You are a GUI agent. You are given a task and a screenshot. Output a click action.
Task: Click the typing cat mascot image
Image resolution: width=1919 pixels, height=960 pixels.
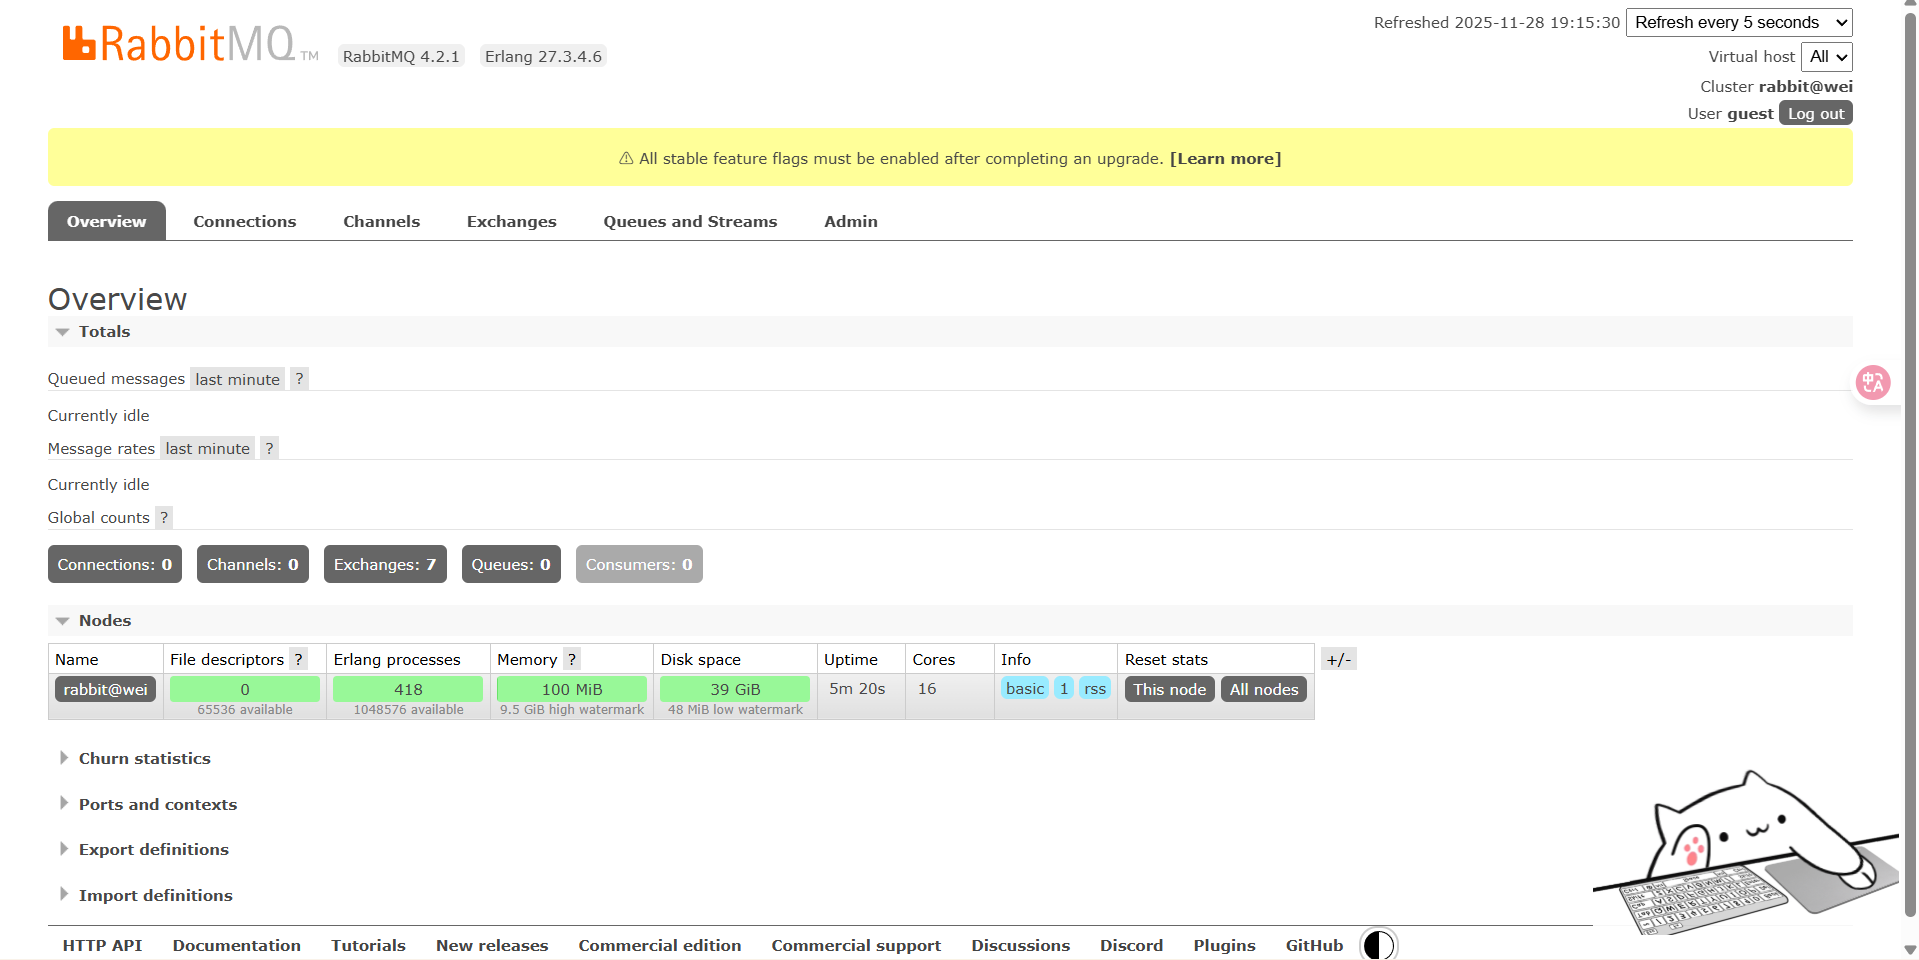[x=1745, y=854]
